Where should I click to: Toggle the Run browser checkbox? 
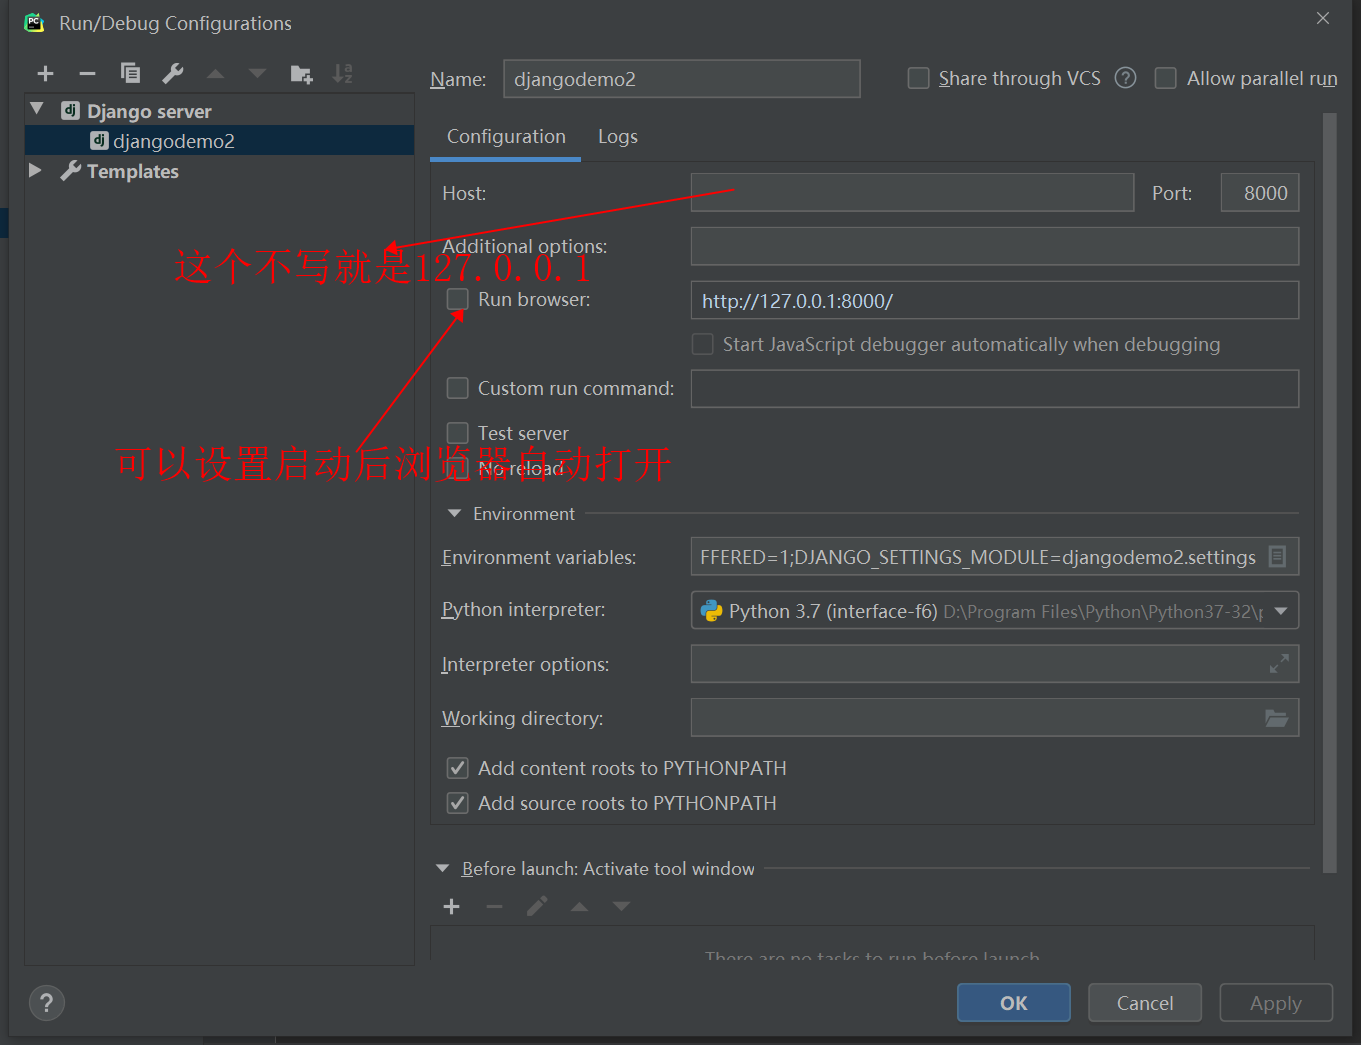[457, 299]
